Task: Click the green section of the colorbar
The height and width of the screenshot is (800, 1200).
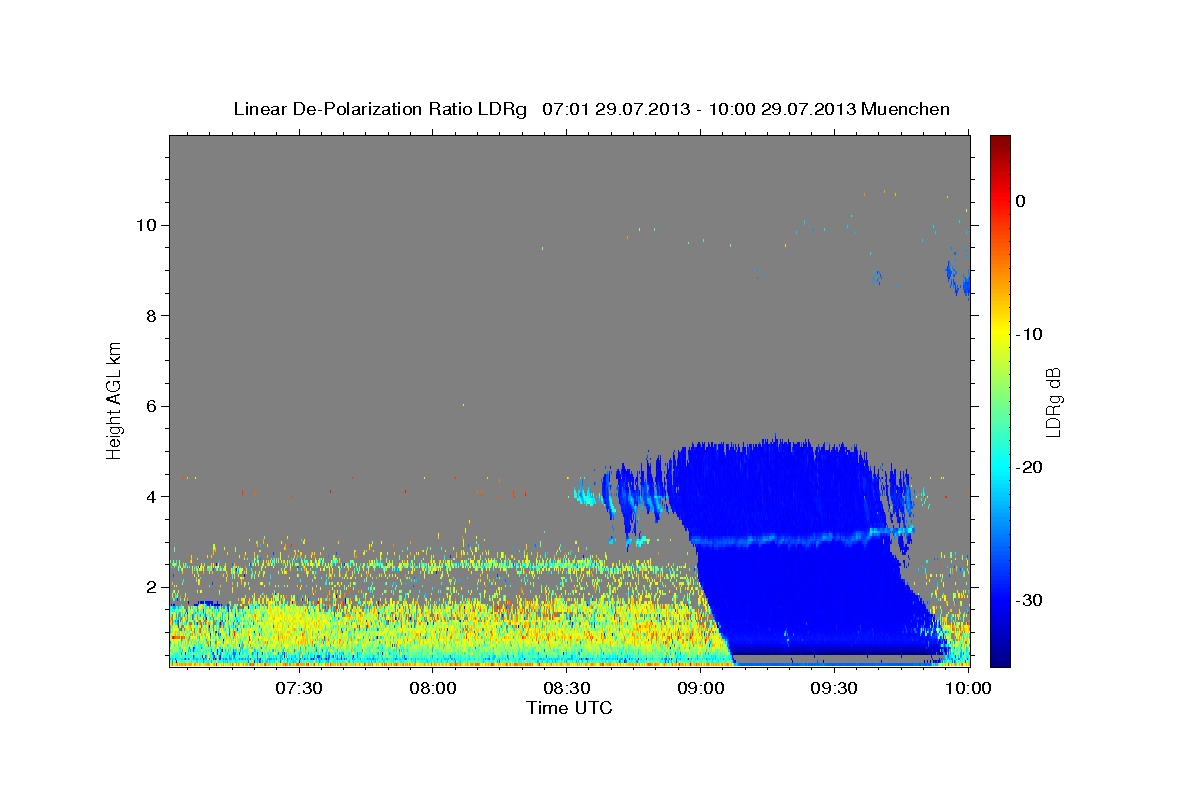Action: click(1000, 400)
